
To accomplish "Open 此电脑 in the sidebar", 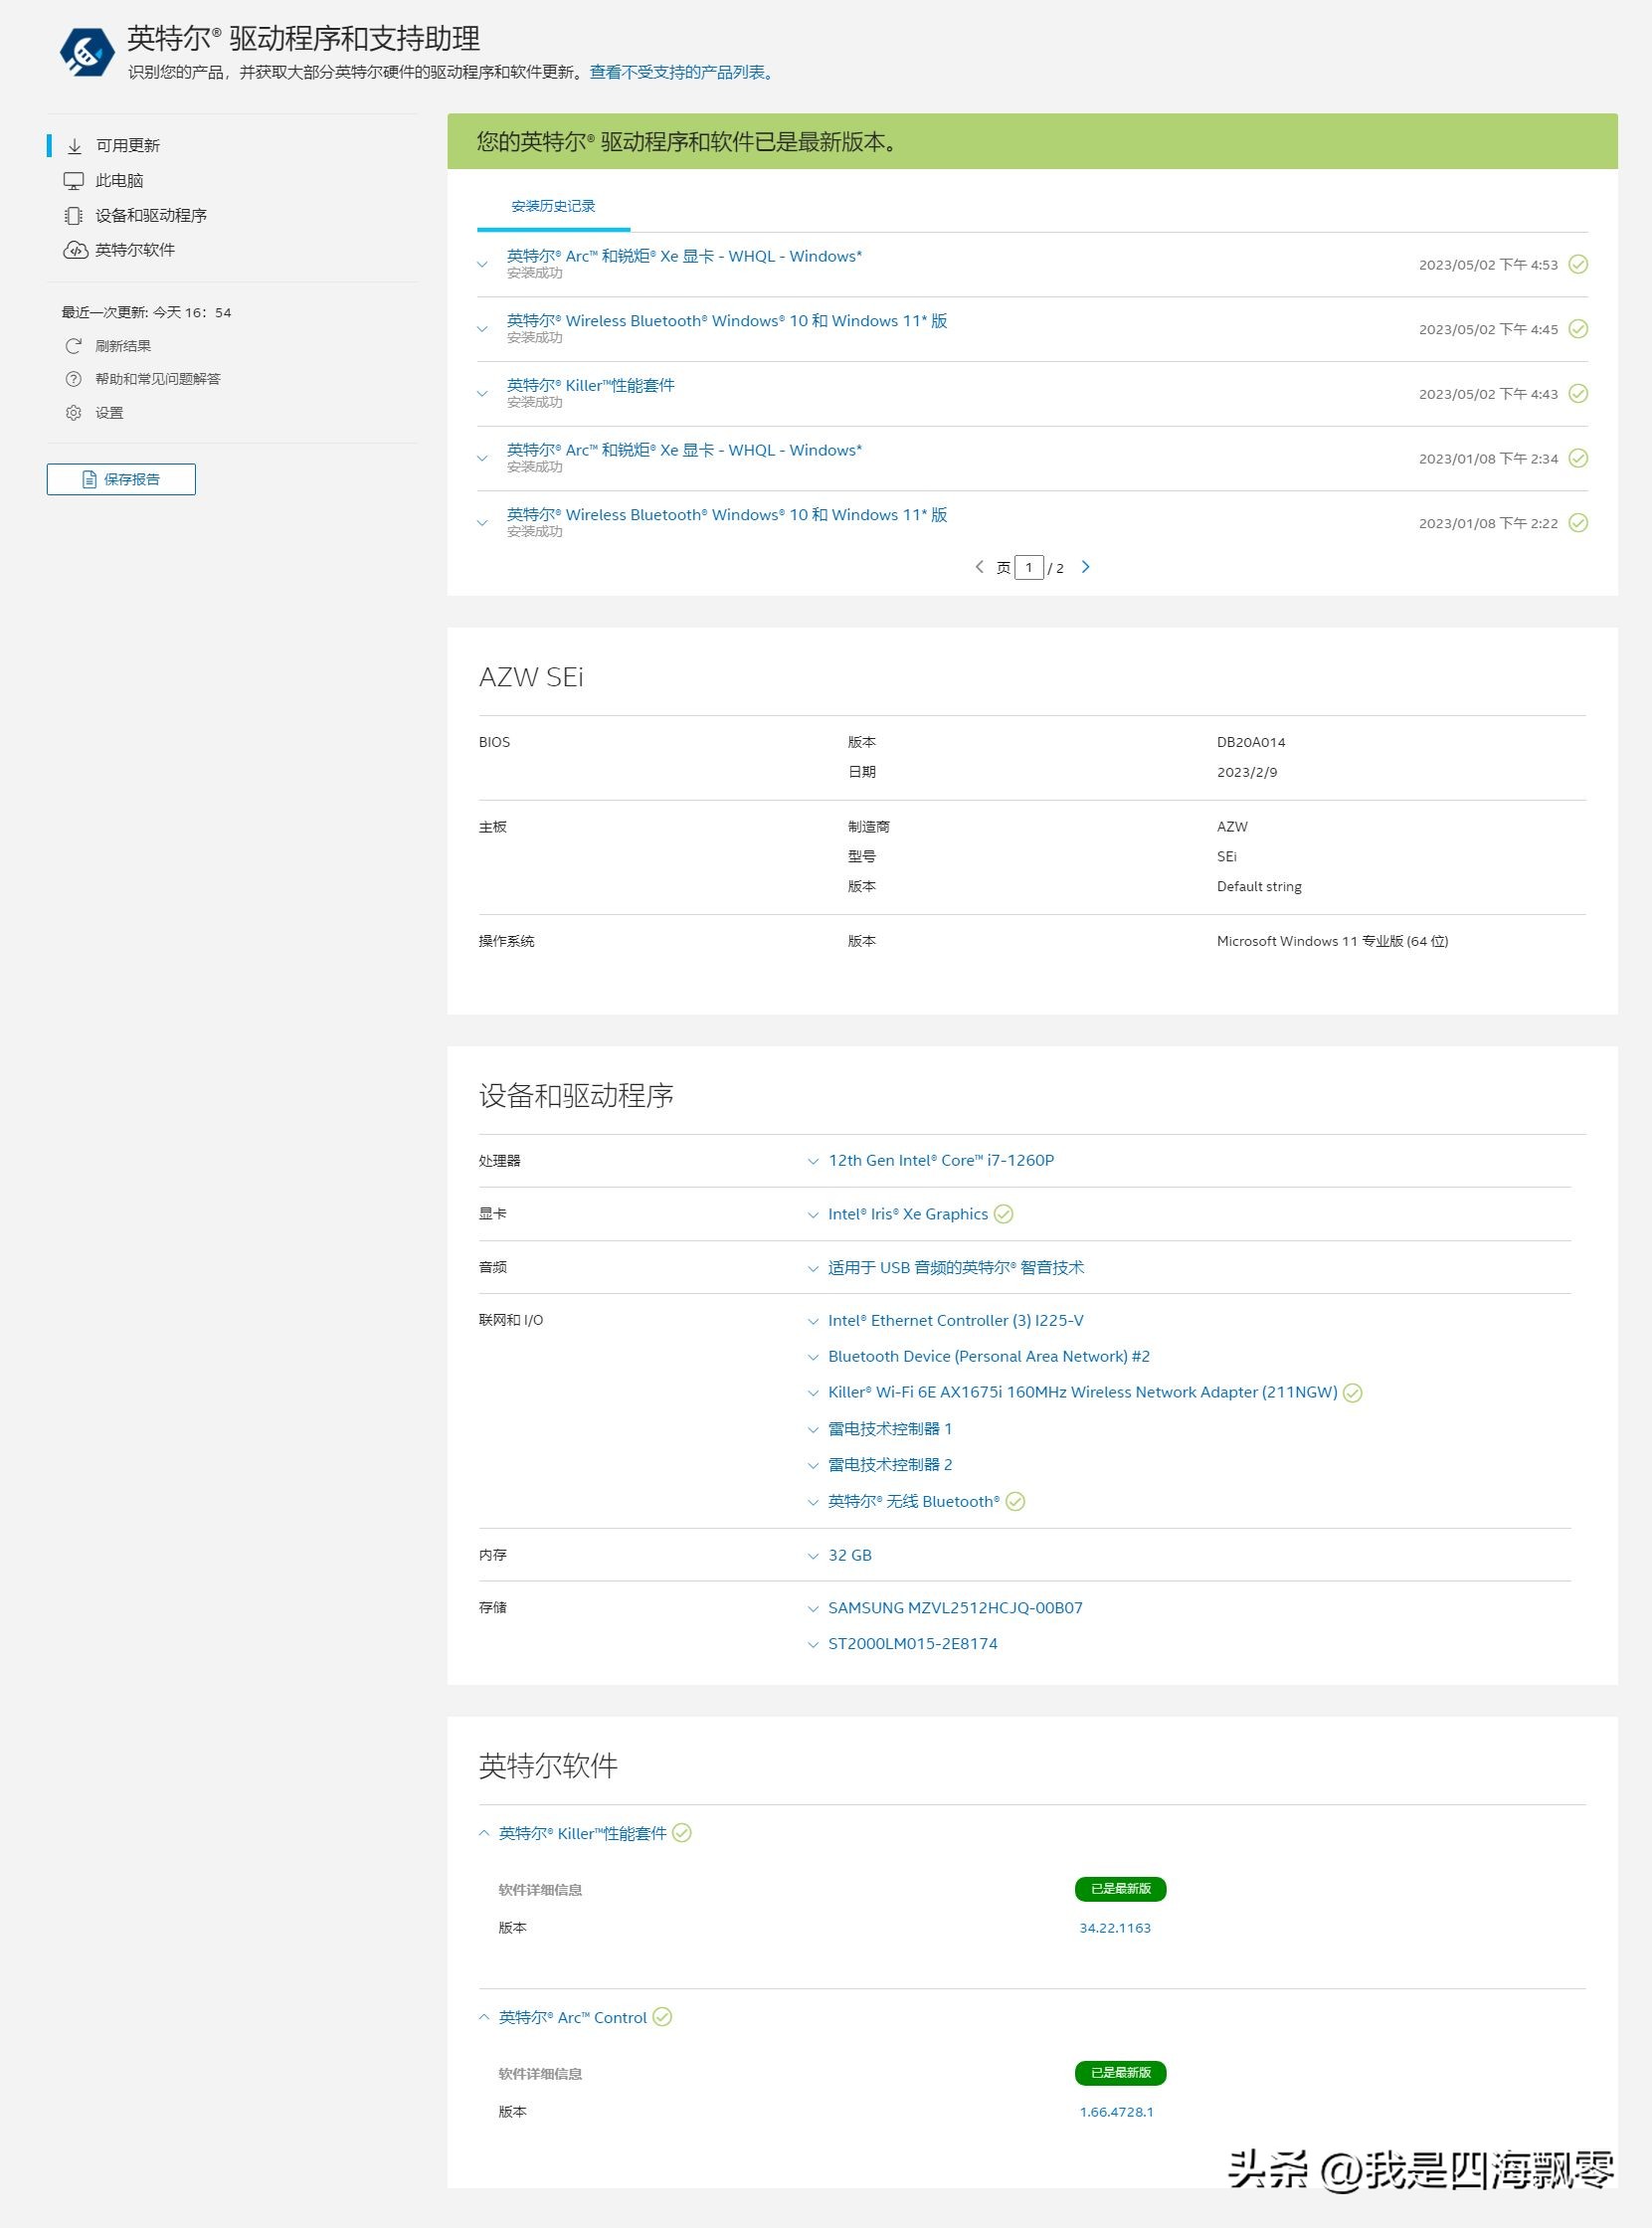I will pos(120,181).
